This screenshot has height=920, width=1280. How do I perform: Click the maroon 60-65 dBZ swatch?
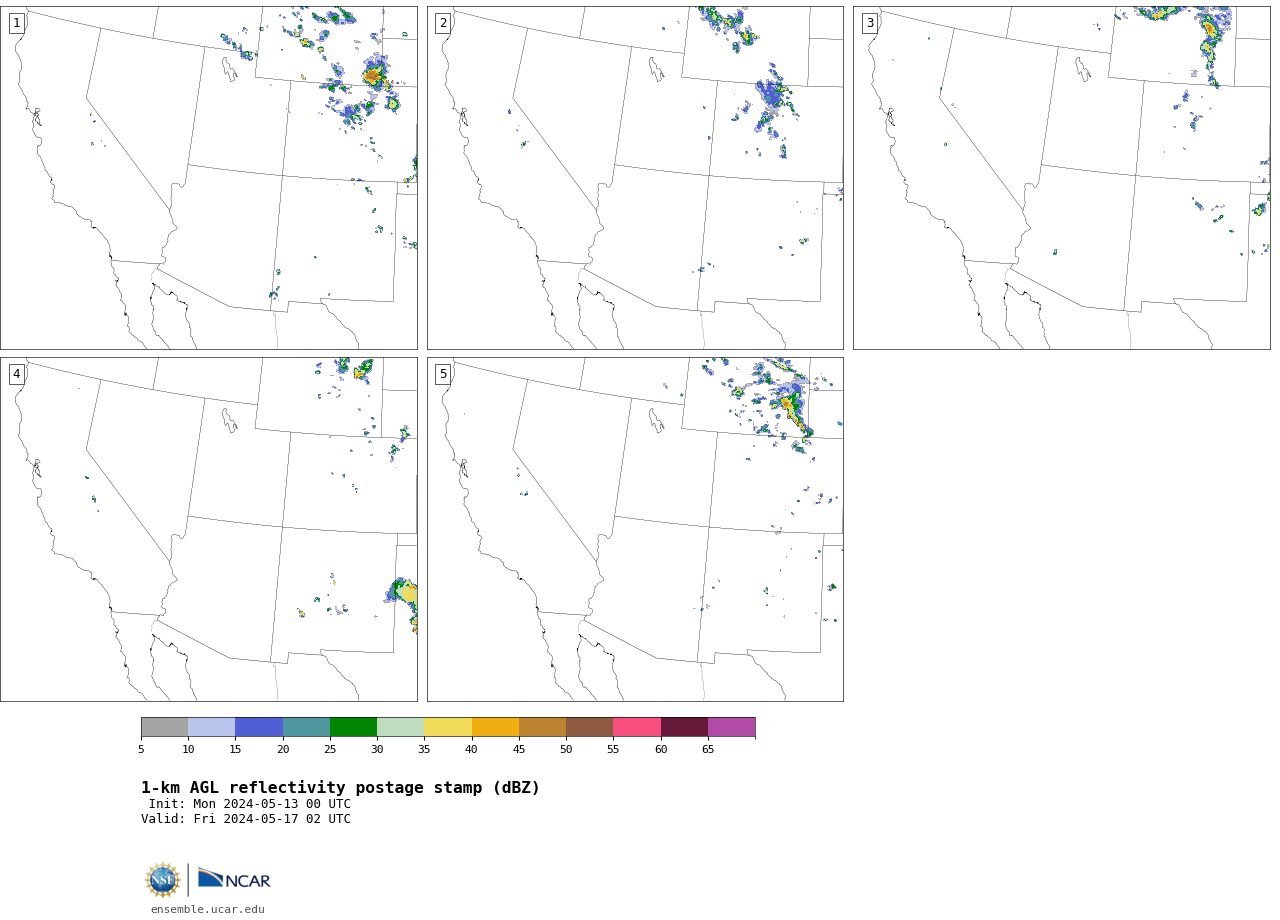click(684, 727)
